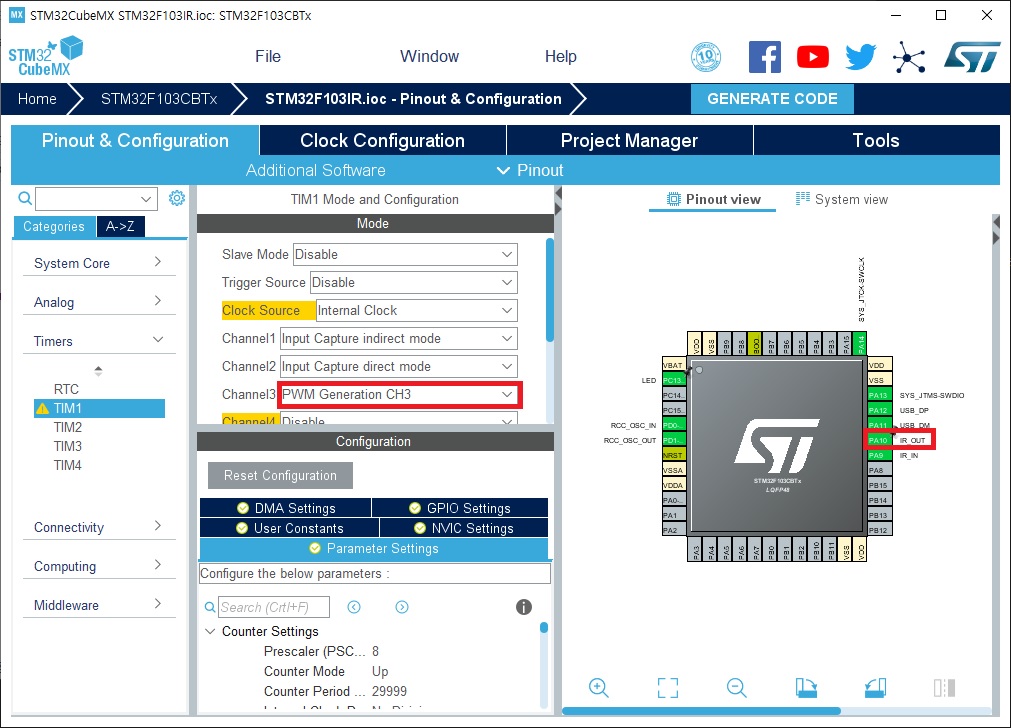Image resolution: width=1011 pixels, height=728 pixels.
Task: Go to next parameter search result
Action: click(402, 607)
